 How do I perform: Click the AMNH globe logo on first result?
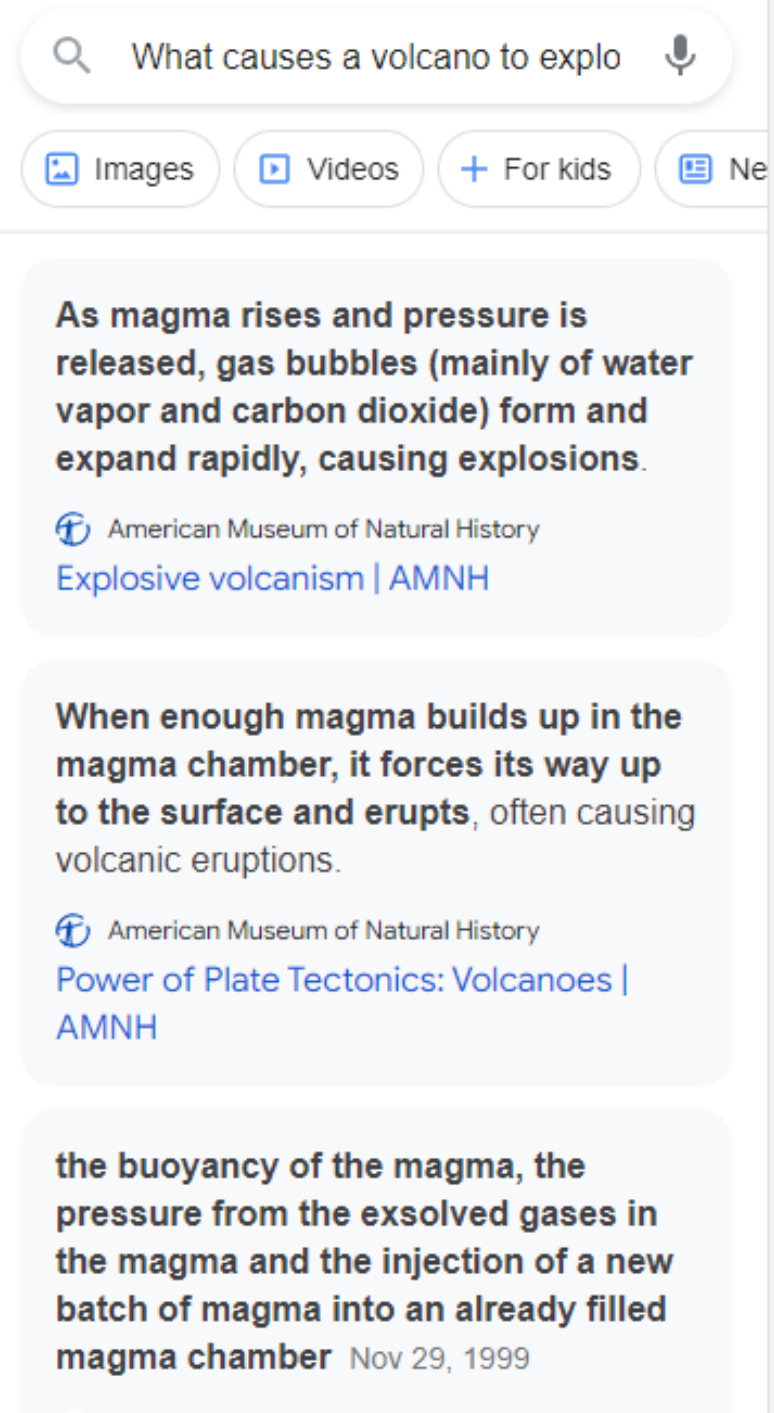pos(72,529)
